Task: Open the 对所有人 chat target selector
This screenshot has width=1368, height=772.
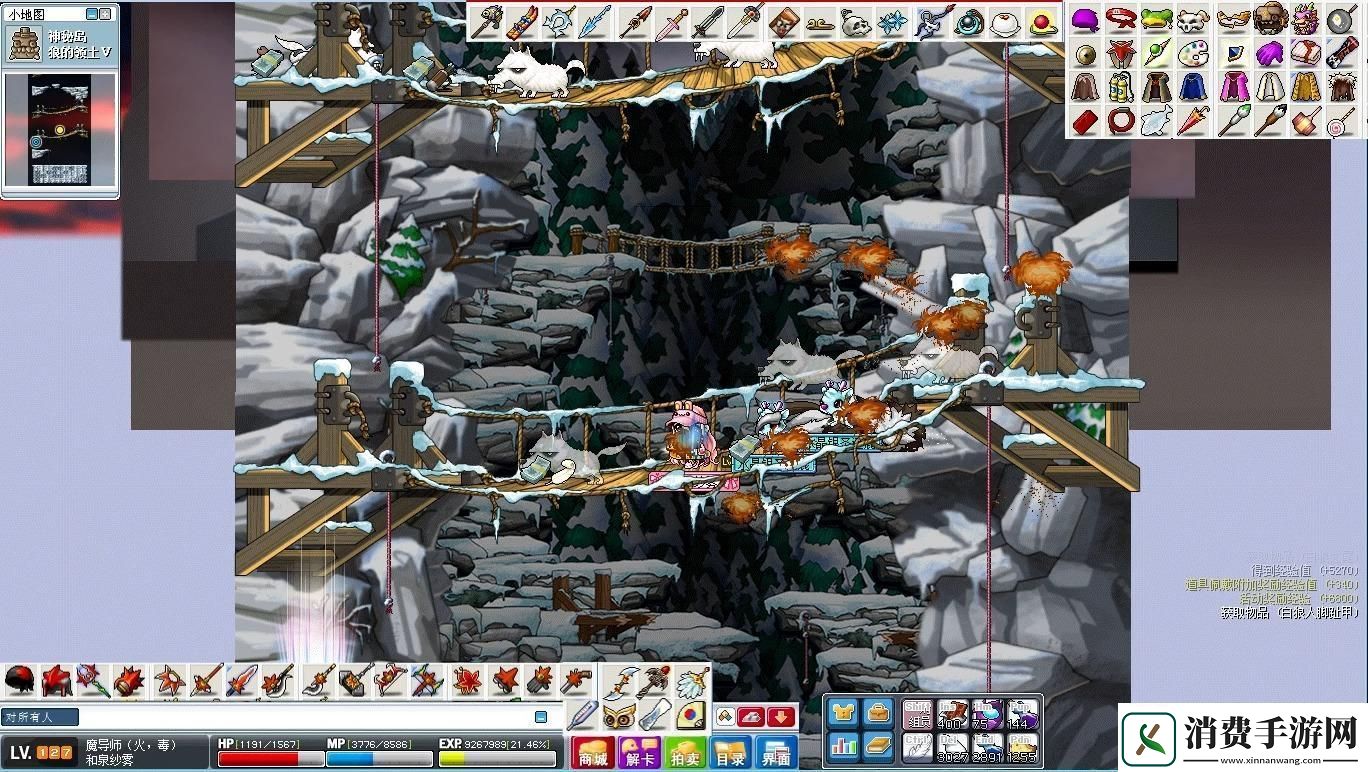Action: click(40, 717)
